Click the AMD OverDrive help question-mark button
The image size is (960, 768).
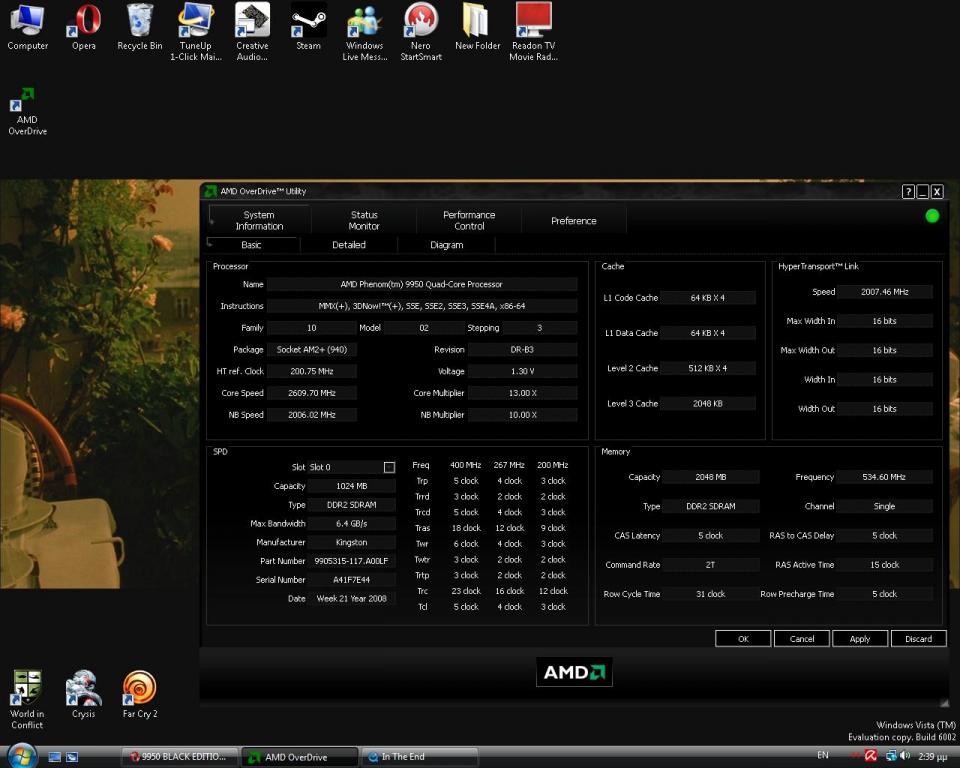909,192
